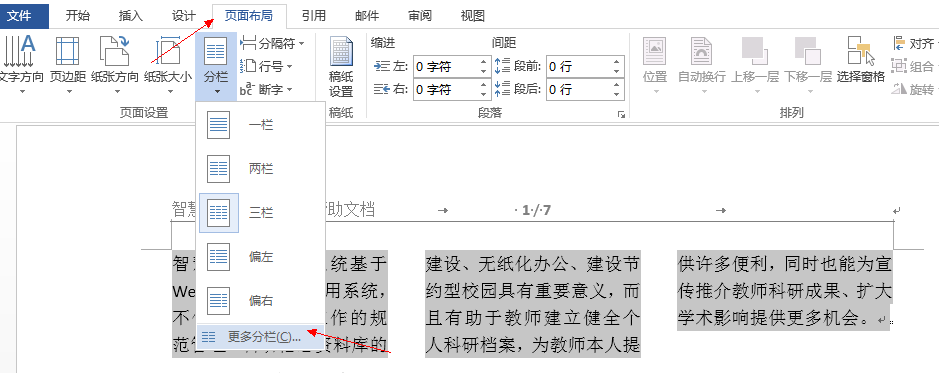This screenshot has height=373, width=939.
Task: Open the 文件 file tab
Action: pyautogui.click(x=20, y=16)
